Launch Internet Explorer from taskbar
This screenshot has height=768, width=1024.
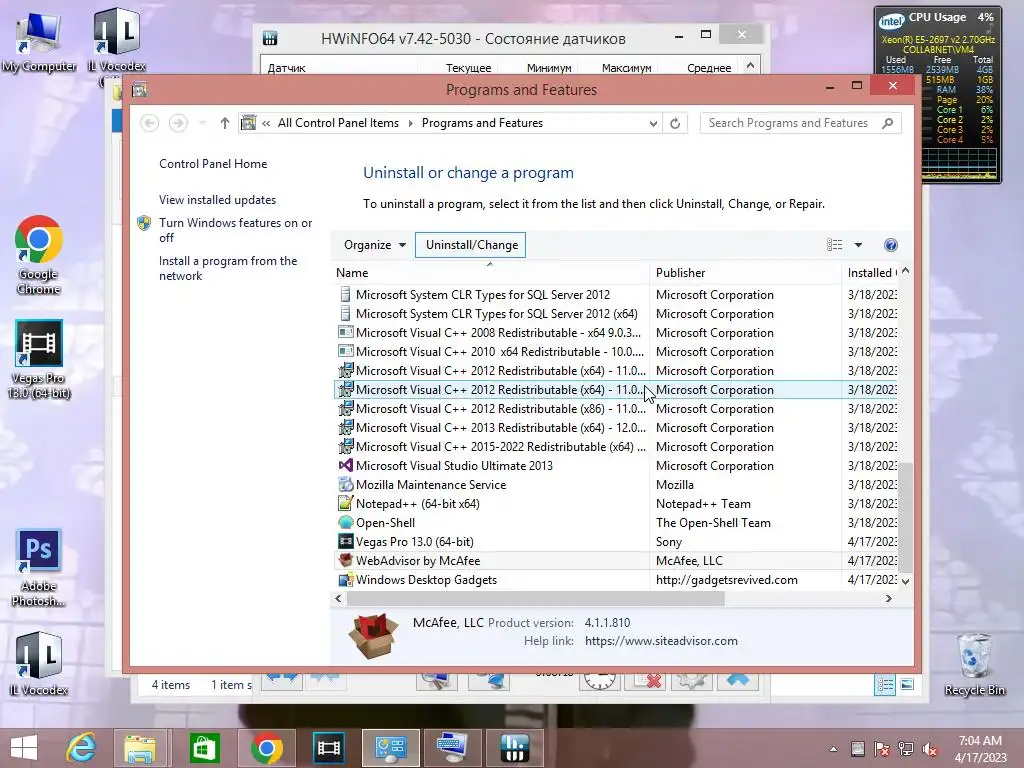pyautogui.click(x=82, y=748)
